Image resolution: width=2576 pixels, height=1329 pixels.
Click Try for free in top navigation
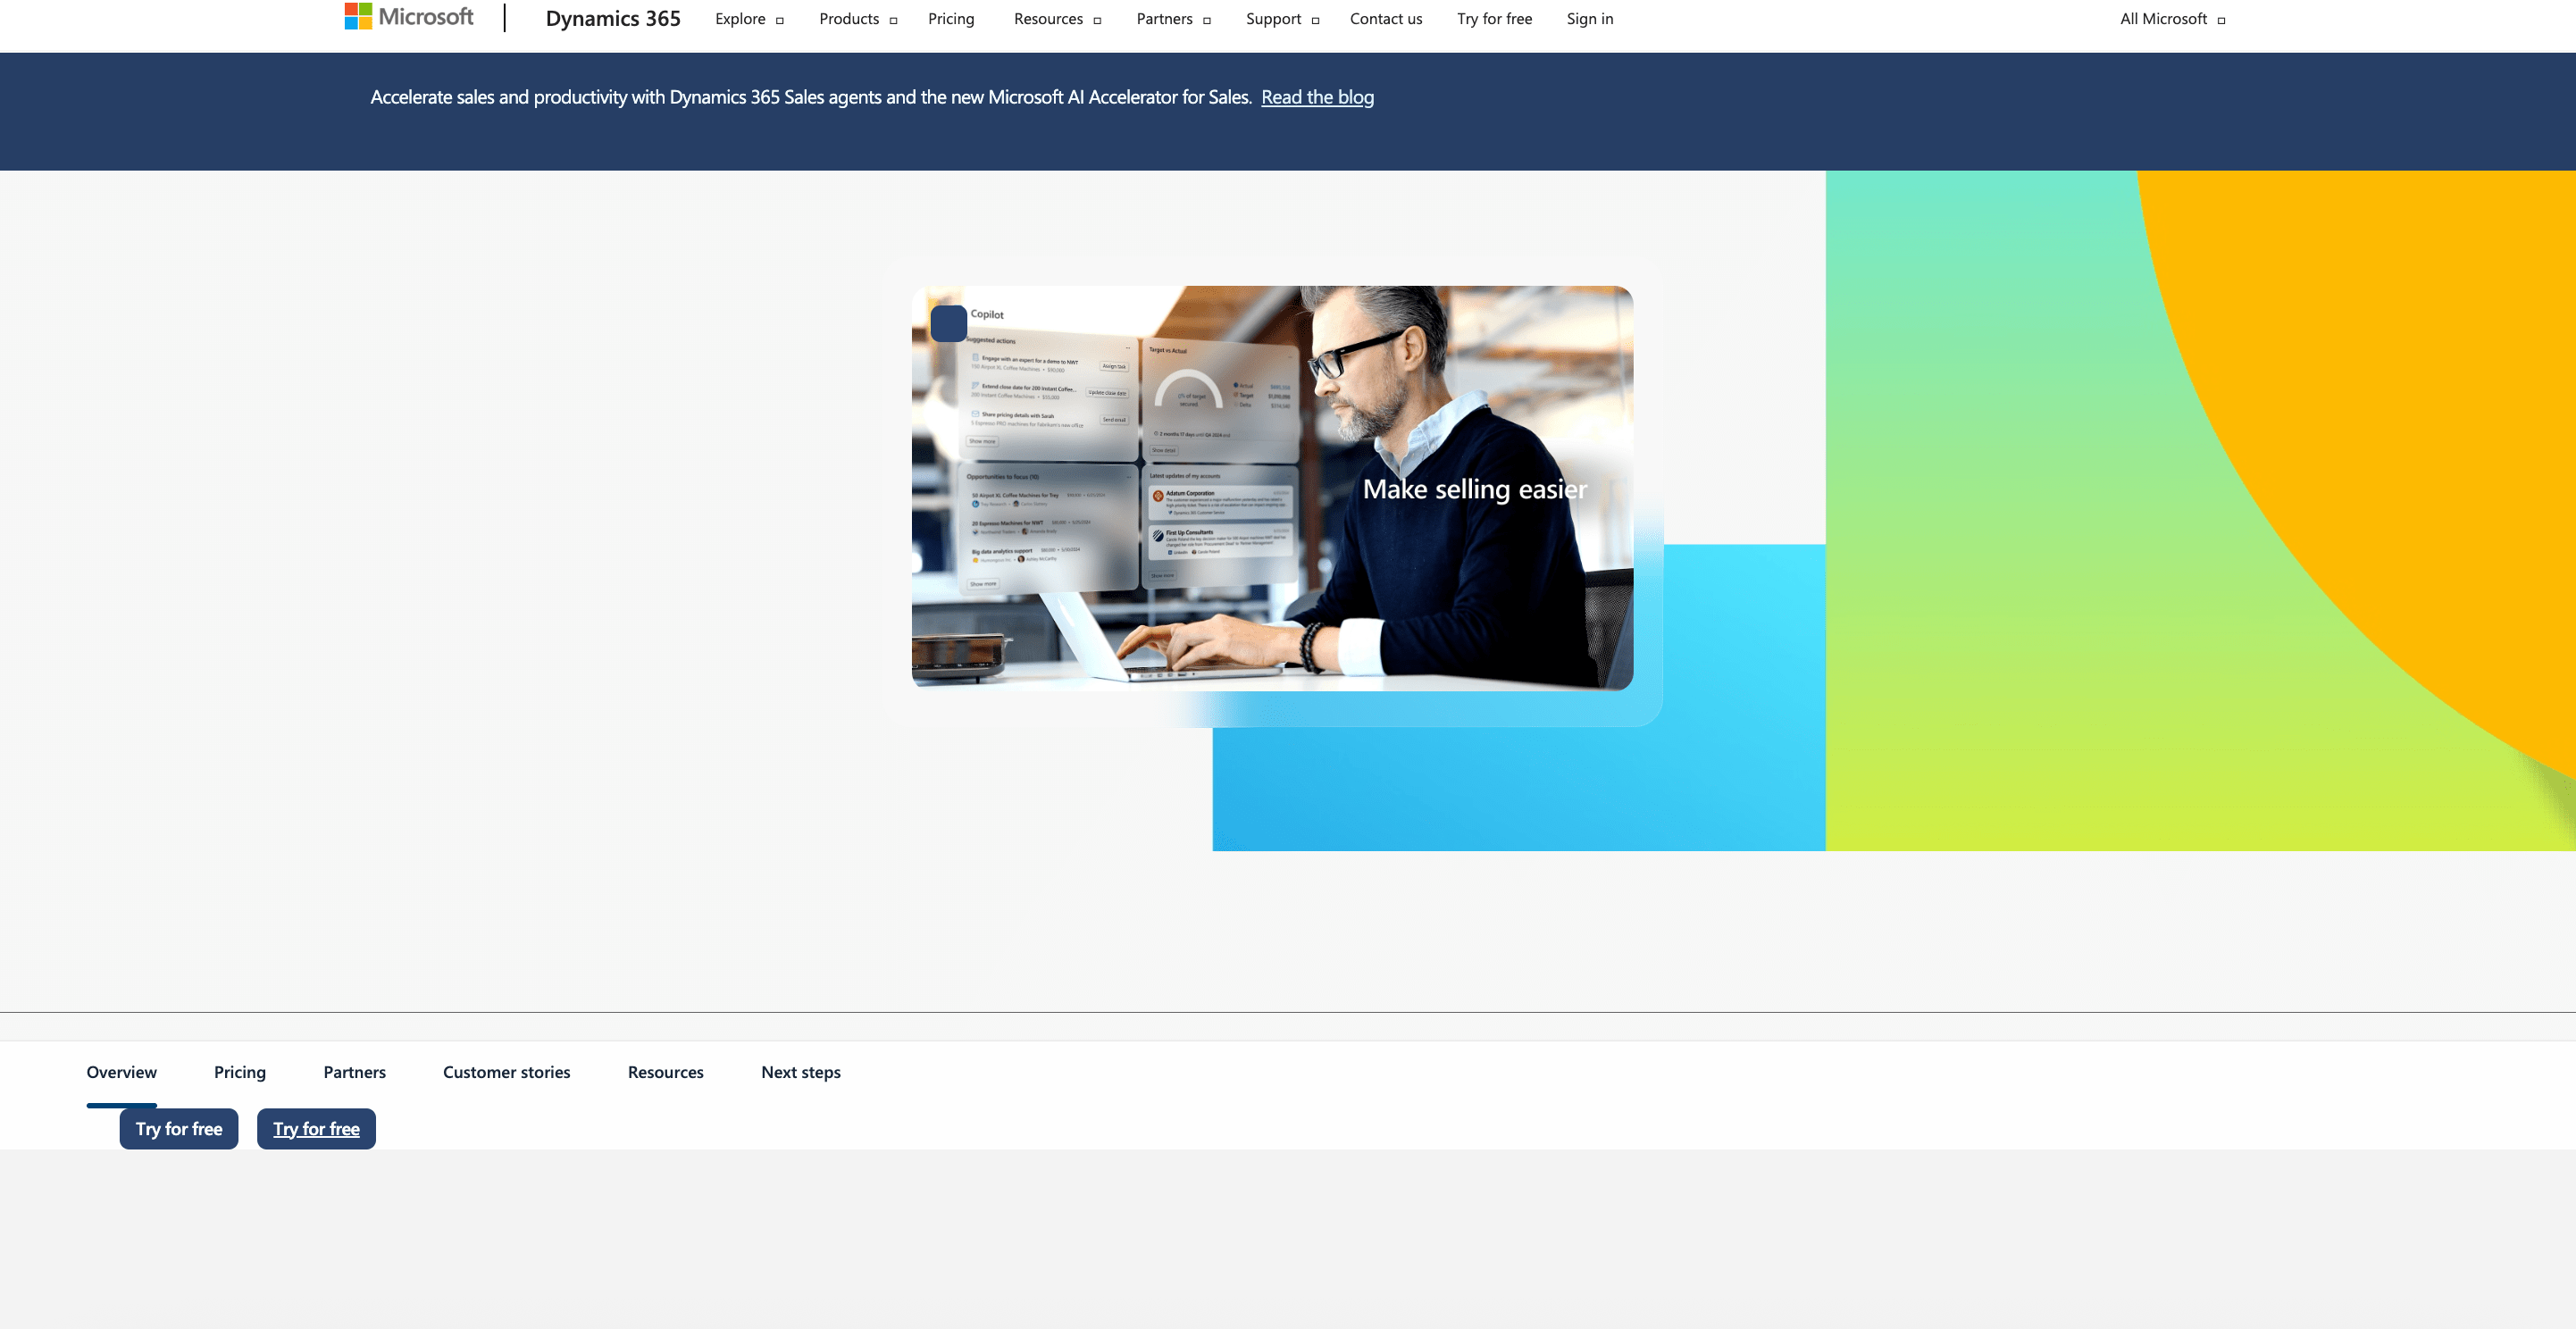[1494, 19]
